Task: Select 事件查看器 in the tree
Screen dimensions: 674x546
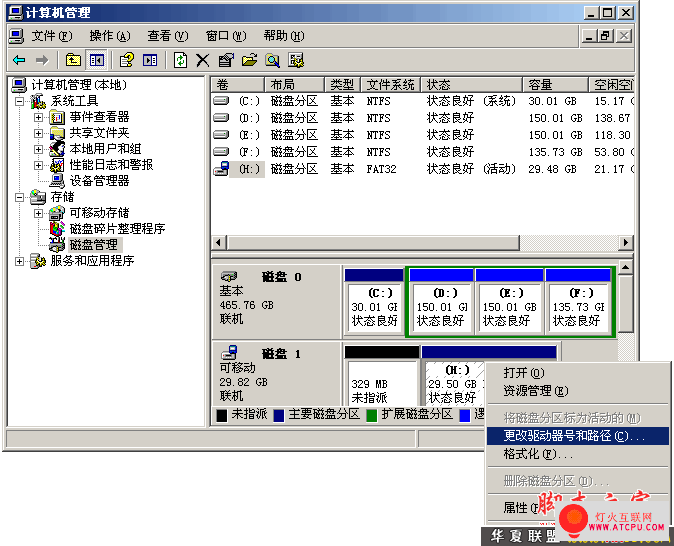Action: 99,117
